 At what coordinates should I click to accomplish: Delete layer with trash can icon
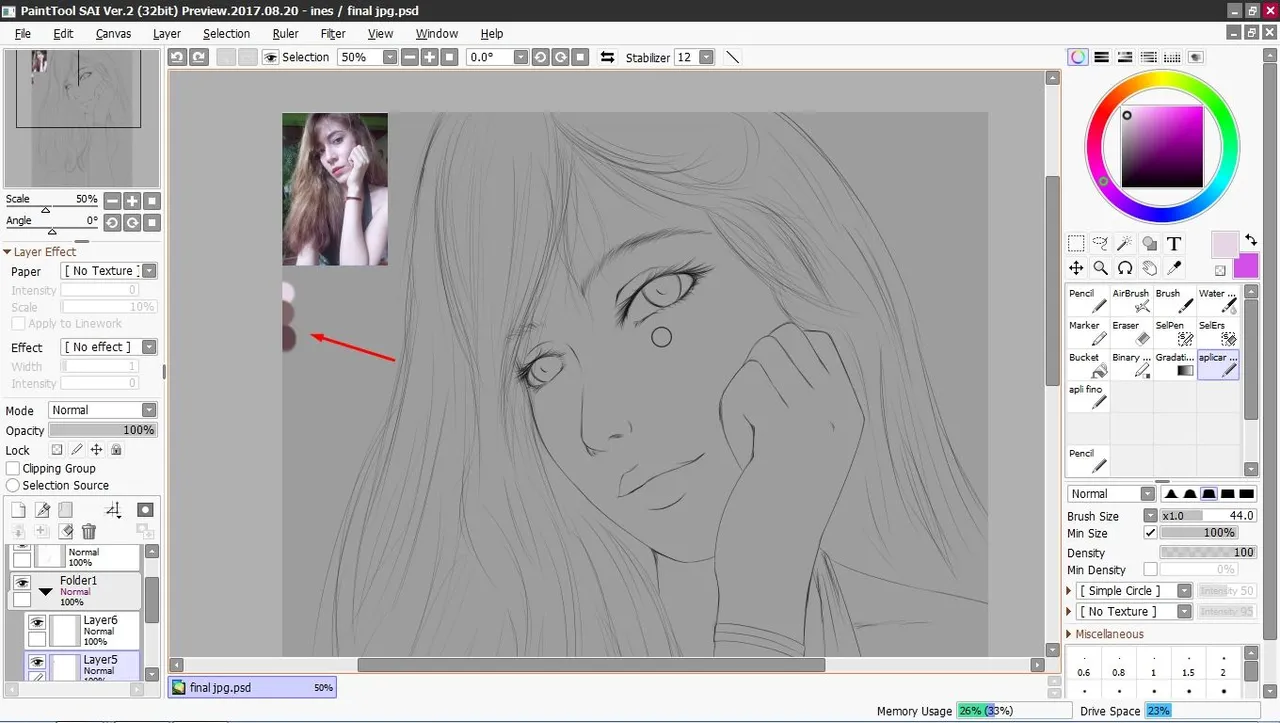(89, 532)
